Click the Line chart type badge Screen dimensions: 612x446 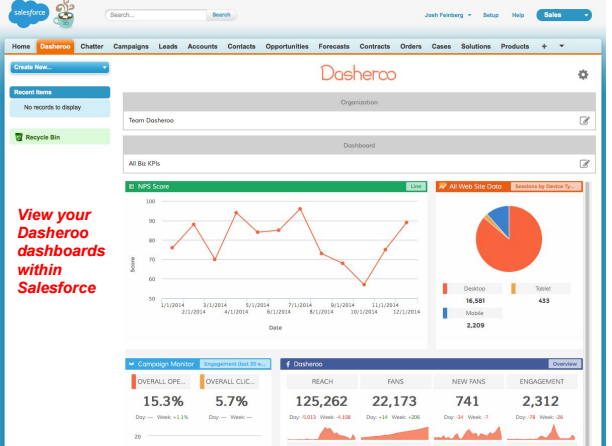pos(416,187)
